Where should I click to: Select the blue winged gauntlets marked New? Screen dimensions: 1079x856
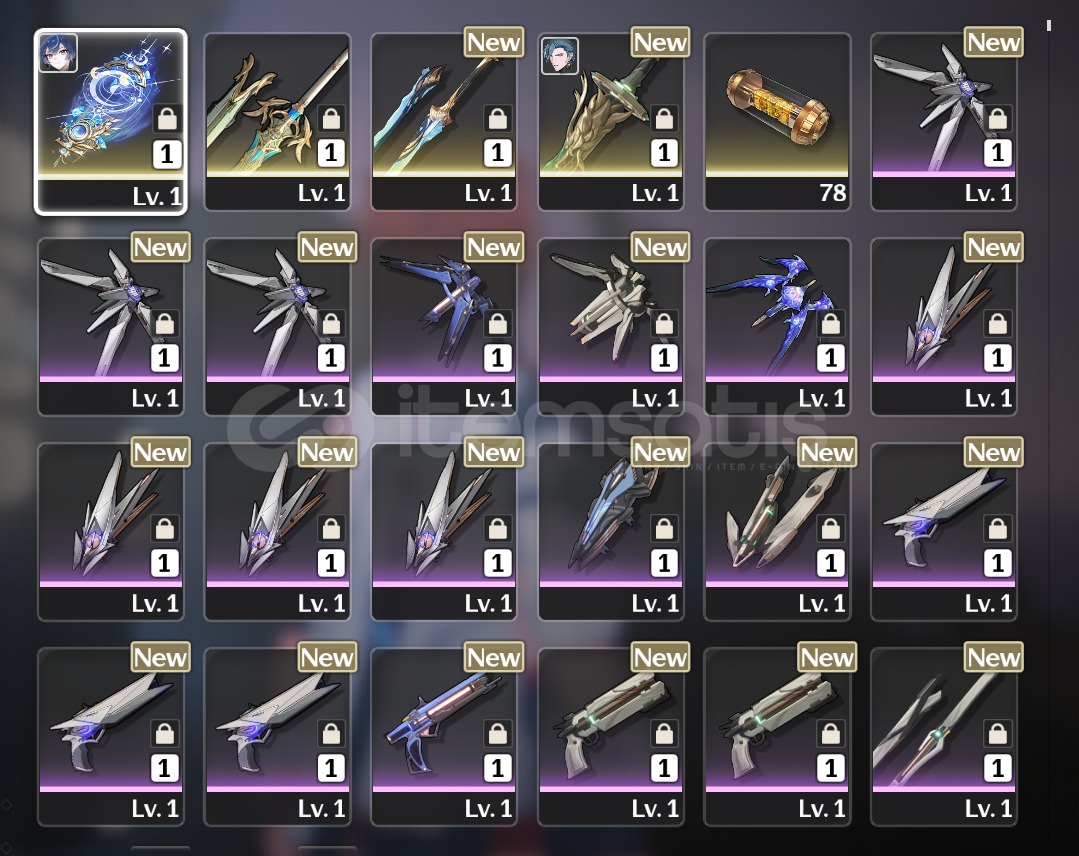coord(444,327)
